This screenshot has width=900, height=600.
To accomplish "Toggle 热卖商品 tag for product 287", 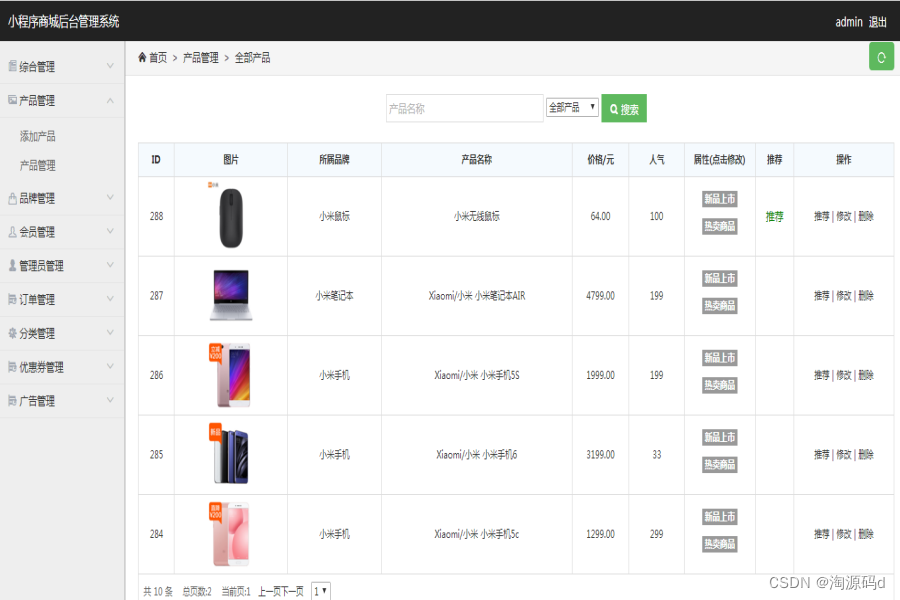I will click(x=720, y=305).
